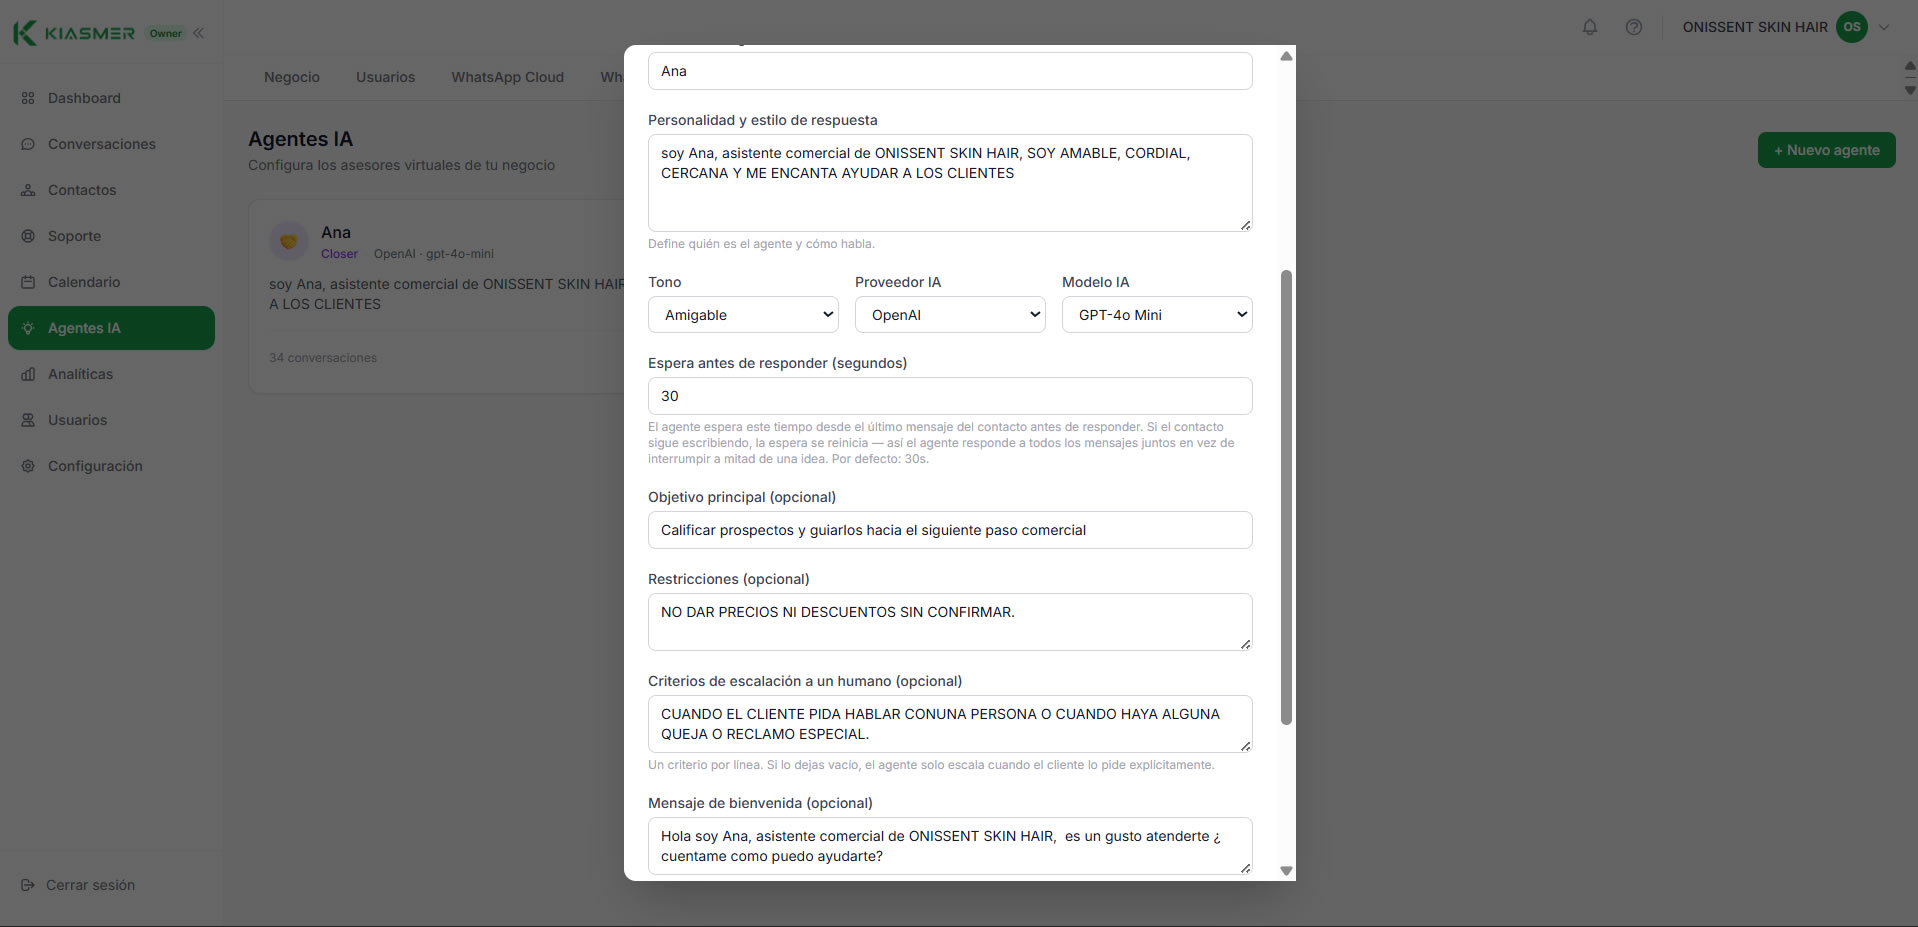
Task: Click the Contactos person icon
Action: [28, 190]
